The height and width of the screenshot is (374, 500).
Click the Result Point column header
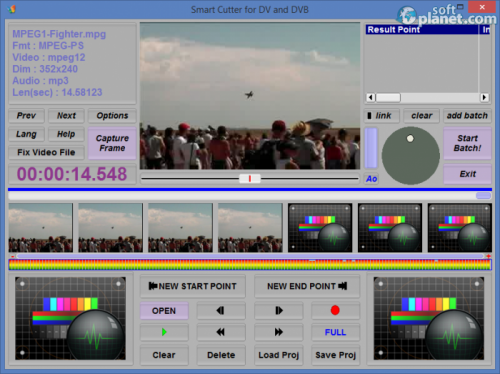[422, 30]
